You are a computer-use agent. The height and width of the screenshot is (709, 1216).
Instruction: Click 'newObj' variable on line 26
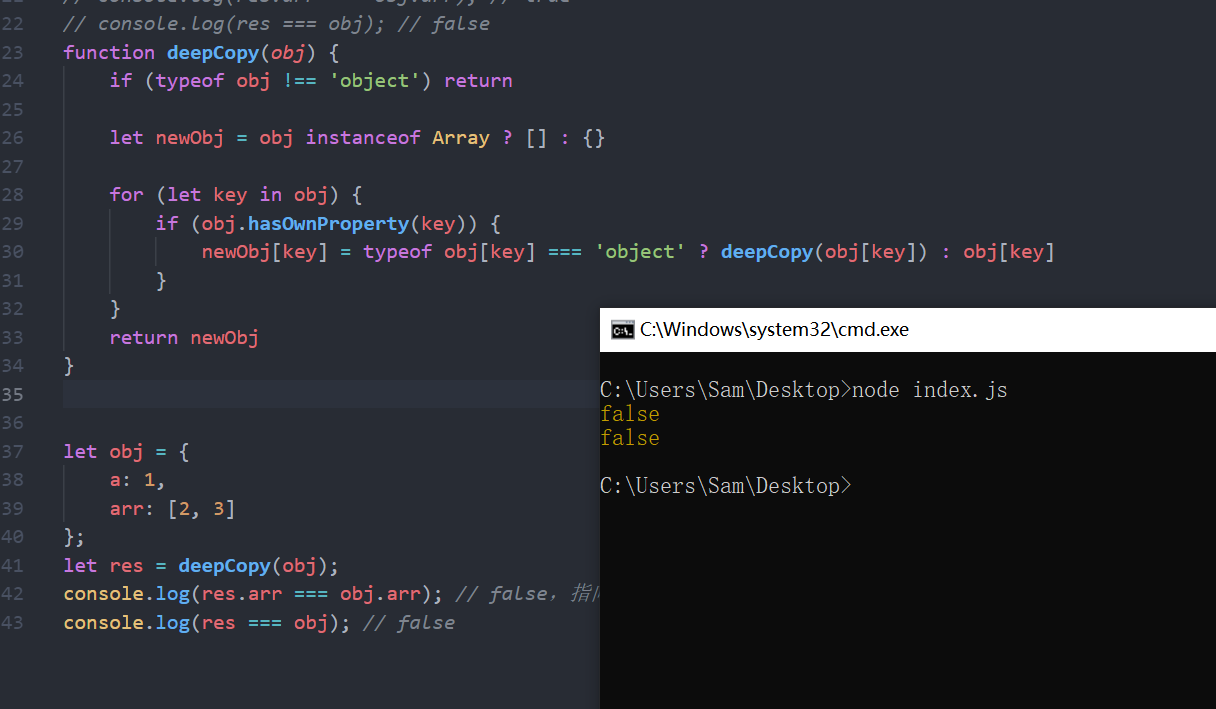point(190,138)
